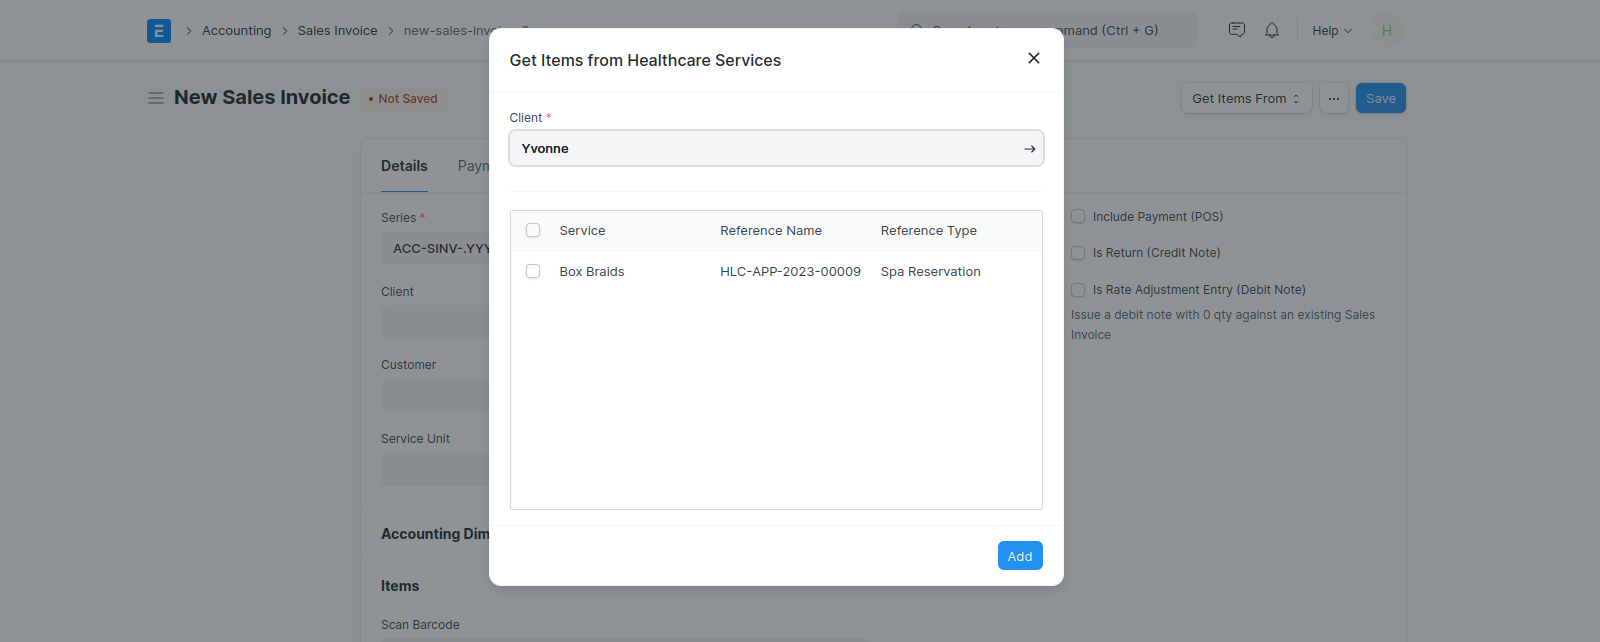Select the Box Braids service text
This screenshot has width=1600, height=642.
[592, 272]
